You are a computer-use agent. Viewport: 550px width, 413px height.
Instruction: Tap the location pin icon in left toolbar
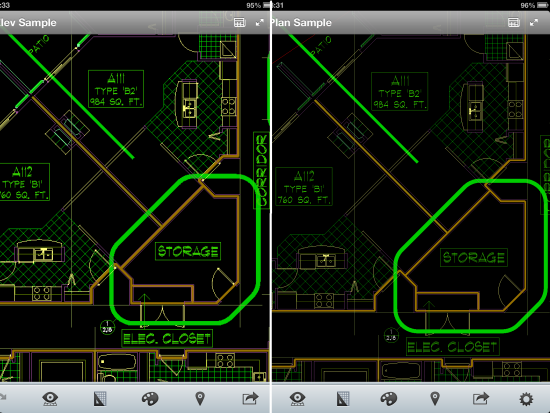[x=200, y=399]
